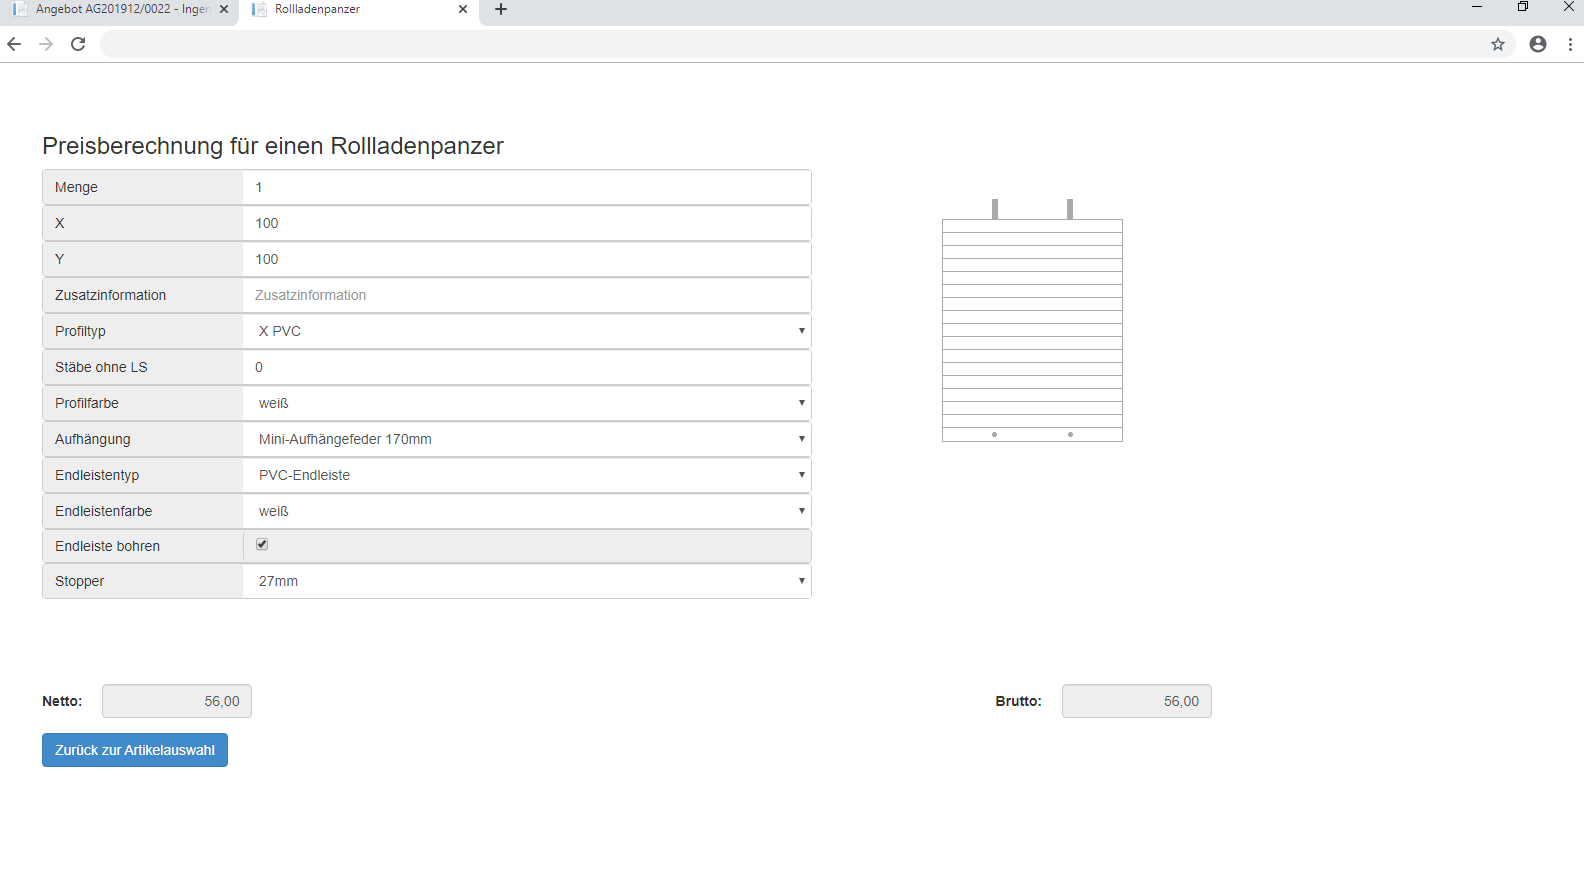
Task: Open the Endleistentyp dropdown
Action: [527, 475]
